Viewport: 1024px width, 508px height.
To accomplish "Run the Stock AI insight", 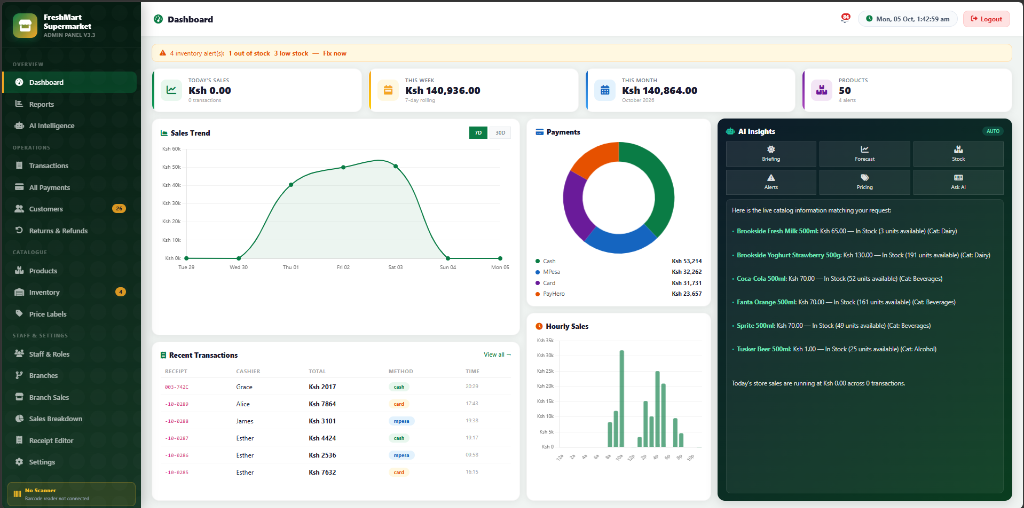I will pyautogui.click(x=958, y=153).
